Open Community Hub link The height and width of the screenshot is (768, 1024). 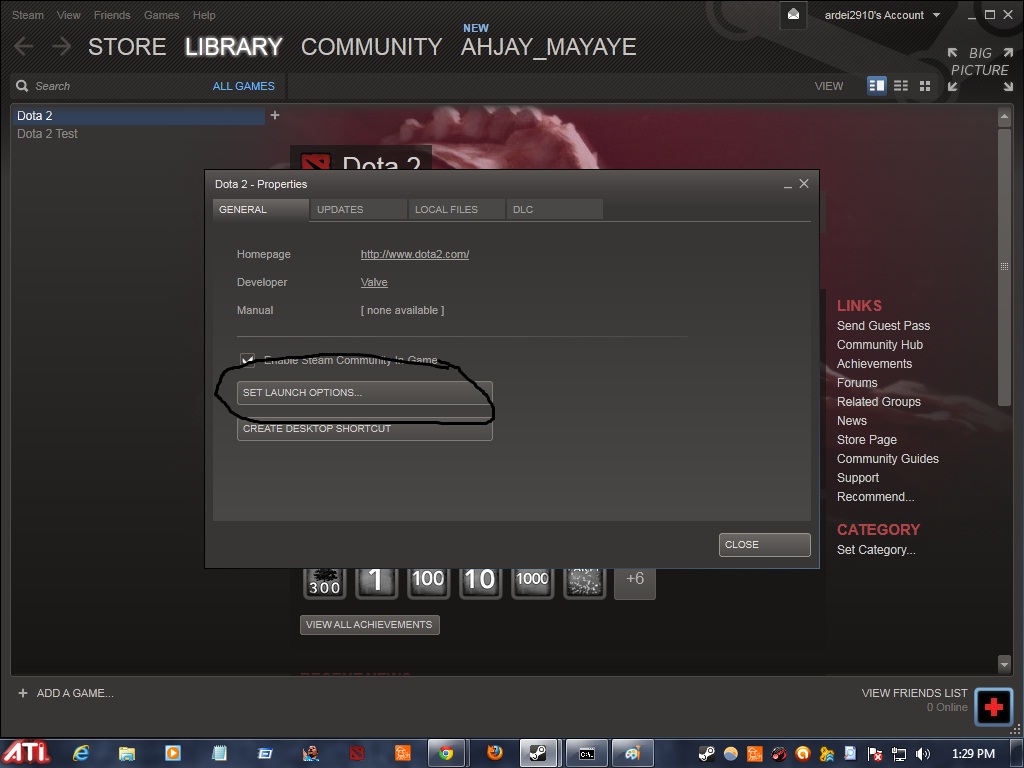pos(879,344)
